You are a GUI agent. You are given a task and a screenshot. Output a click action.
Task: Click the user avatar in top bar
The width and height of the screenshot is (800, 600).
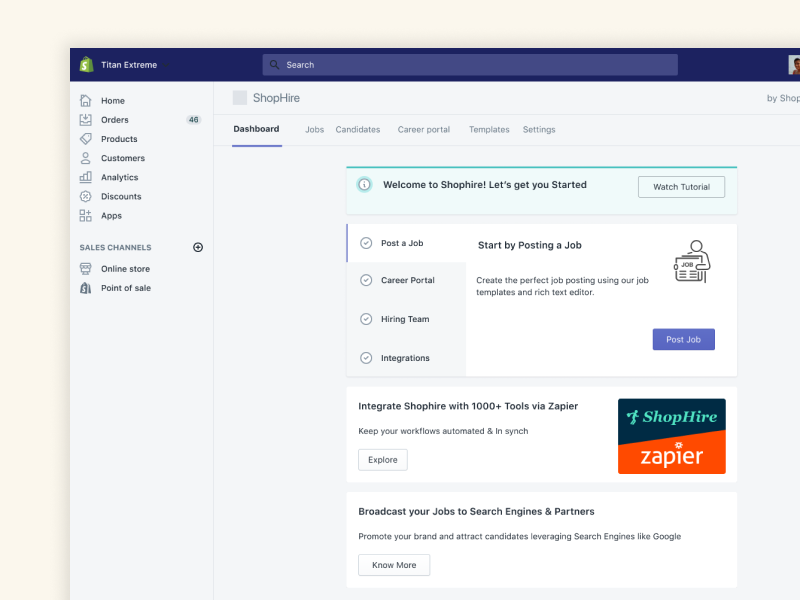point(794,65)
